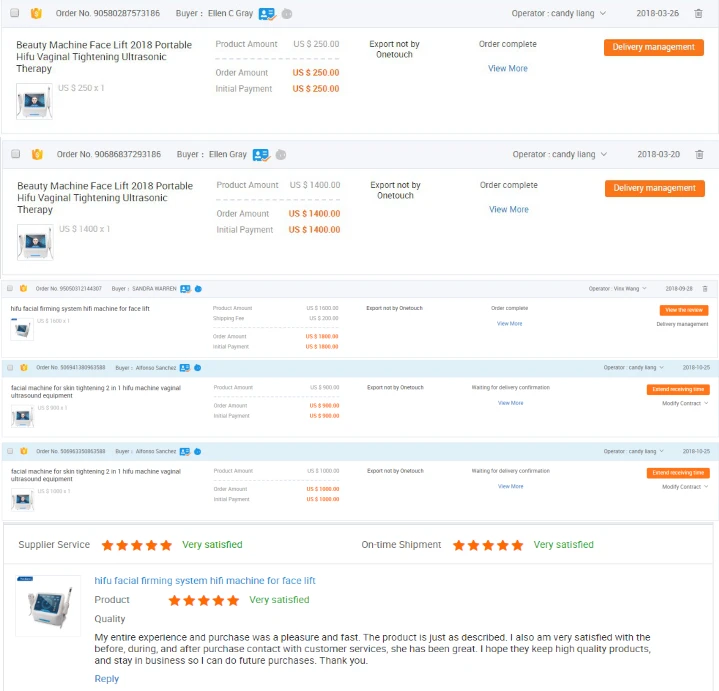Image resolution: width=719 pixels, height=691 pixels.
Task: Click View More on Ellen C Gray's order
Action: pos(508,68)
